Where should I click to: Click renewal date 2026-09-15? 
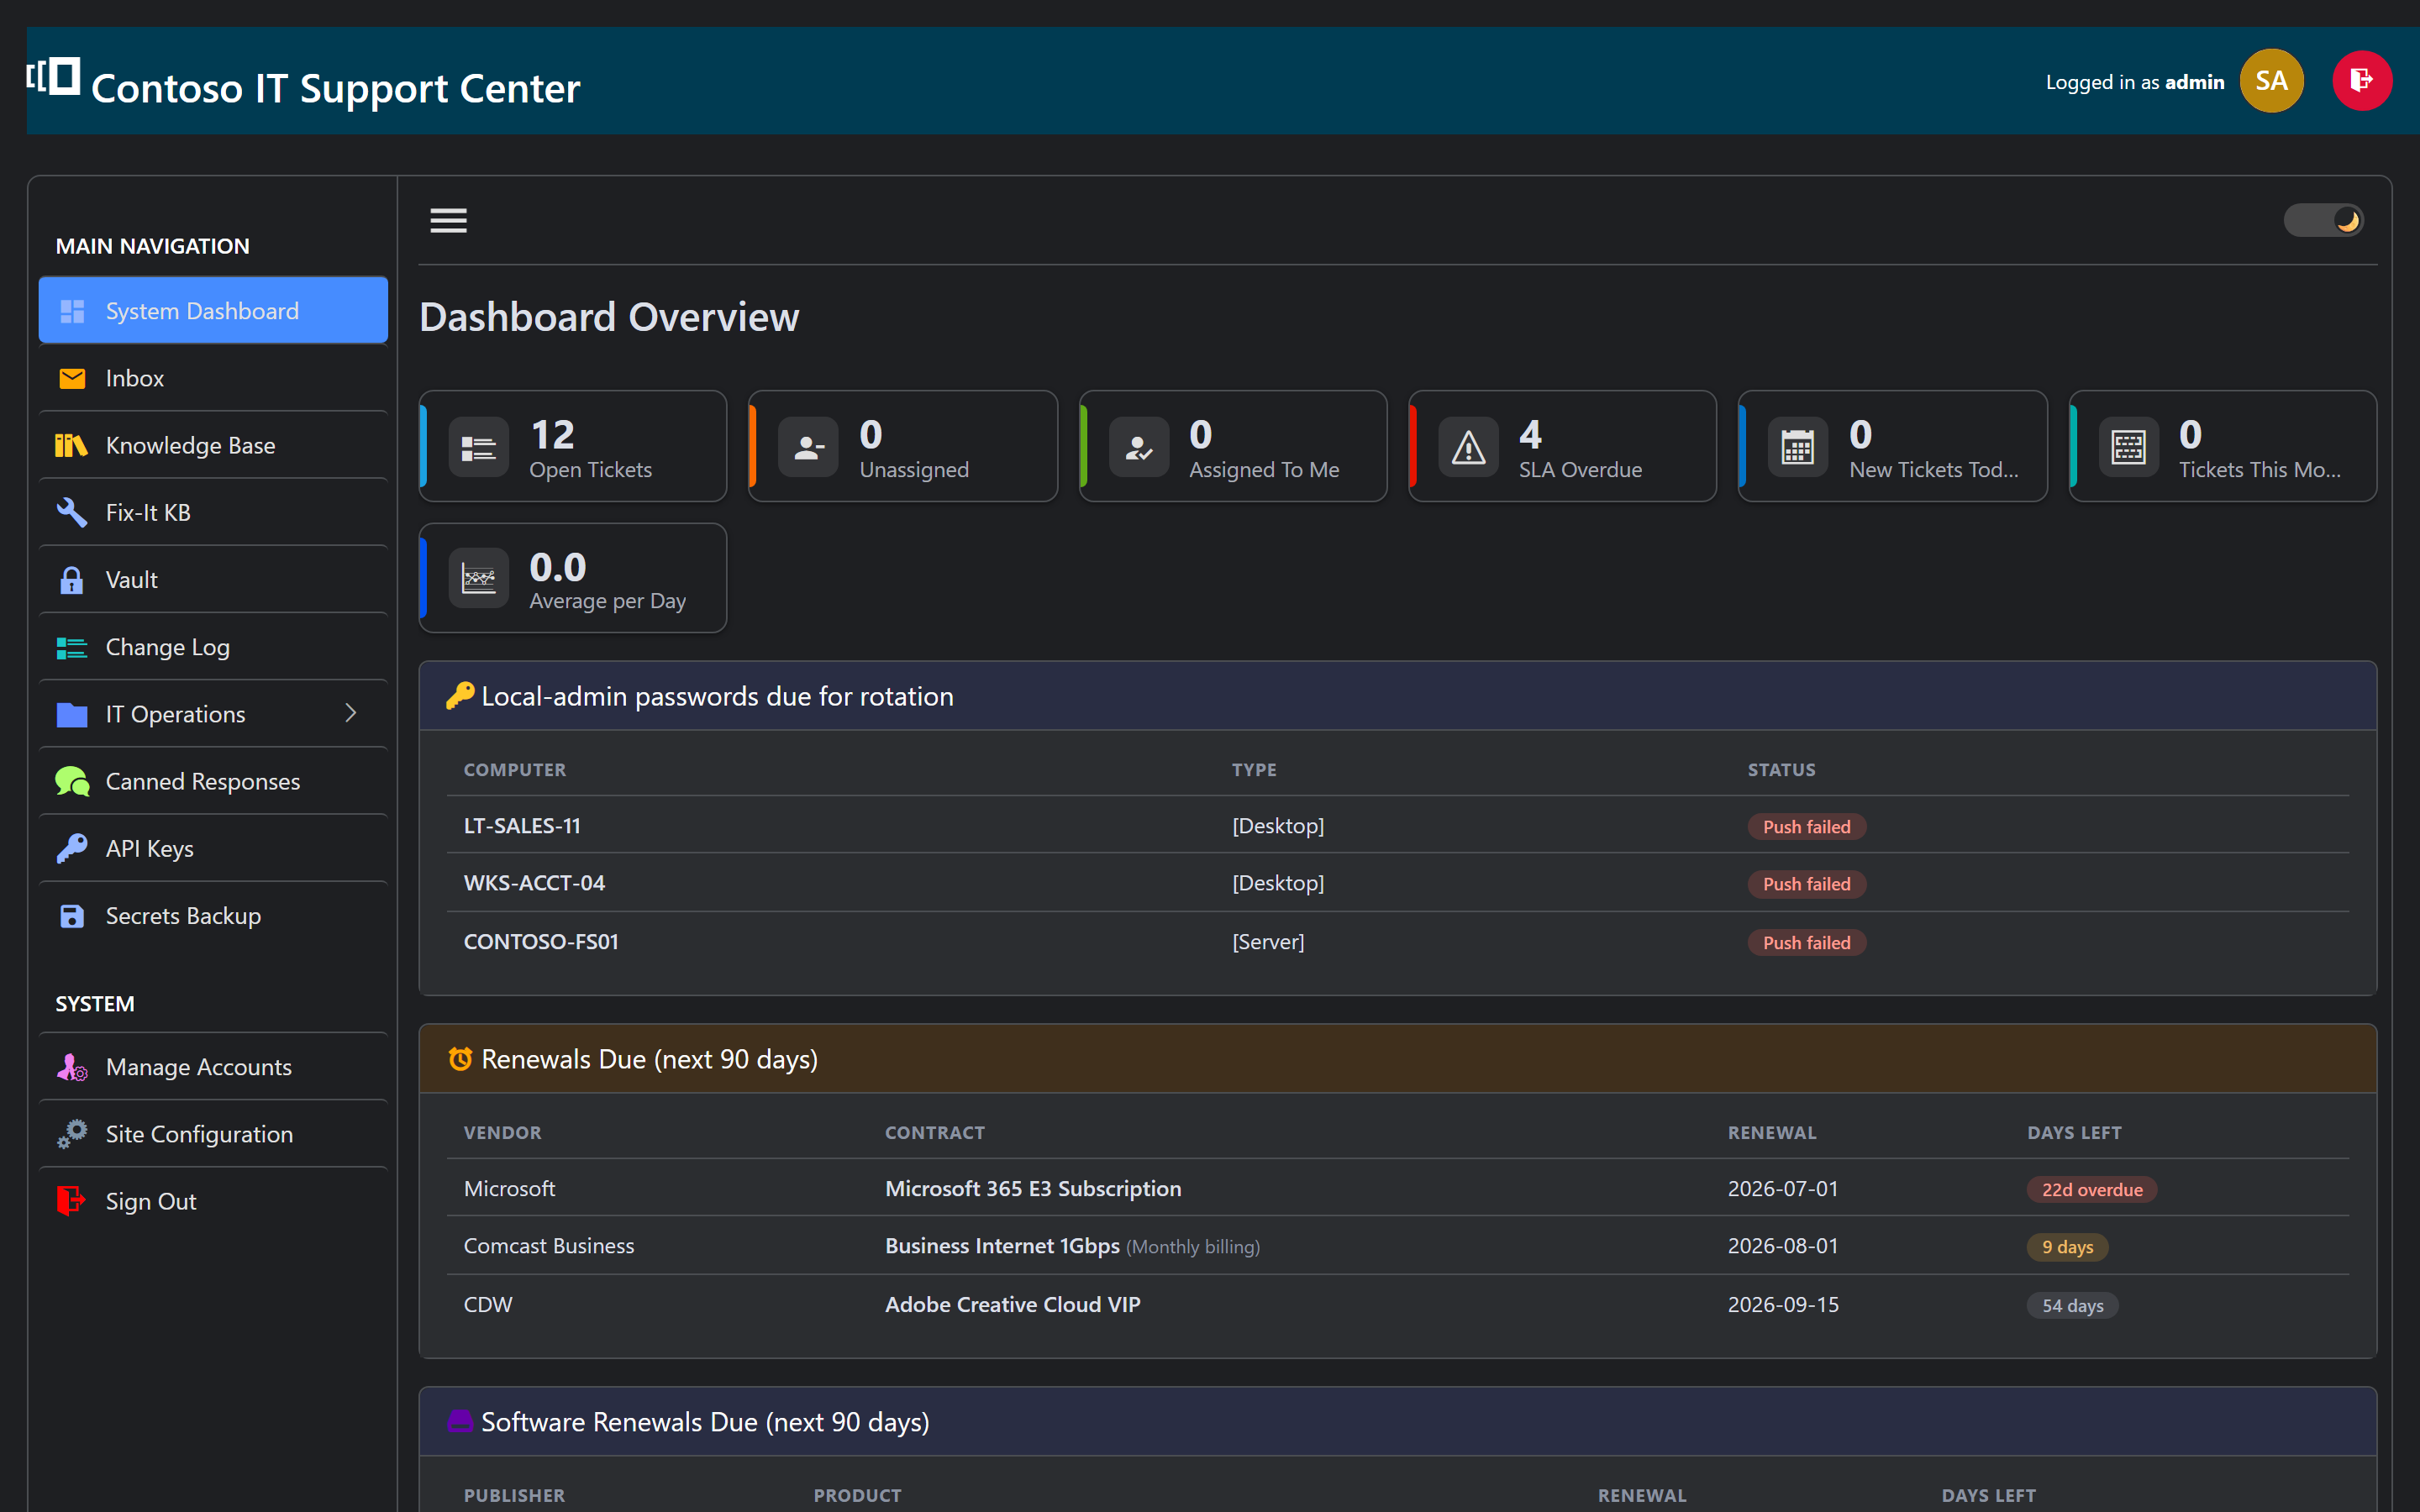tap(1783, 1304)
